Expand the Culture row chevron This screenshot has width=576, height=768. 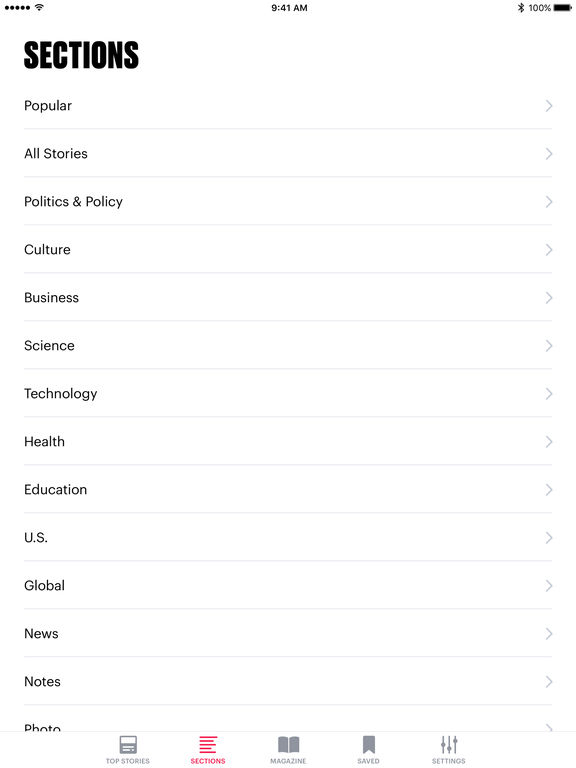pos(549,250)
